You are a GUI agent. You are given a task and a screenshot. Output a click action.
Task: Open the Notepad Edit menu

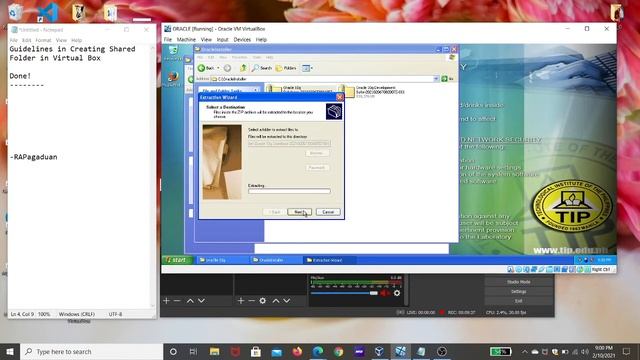click(27, 40)
